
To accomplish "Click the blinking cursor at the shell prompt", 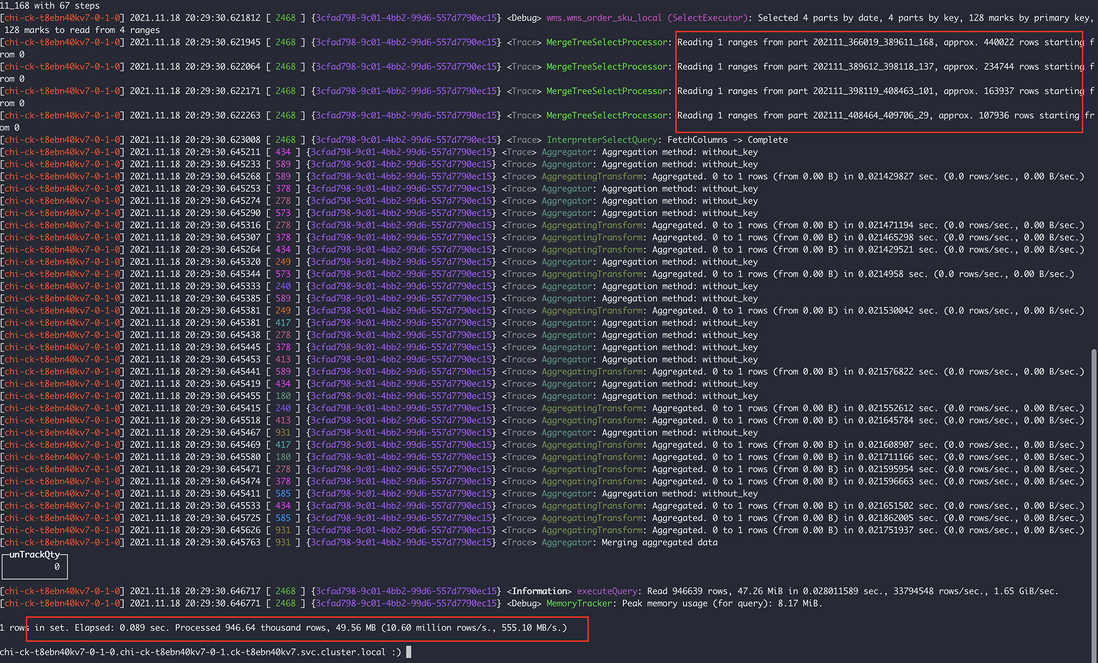I will (409, 652).
